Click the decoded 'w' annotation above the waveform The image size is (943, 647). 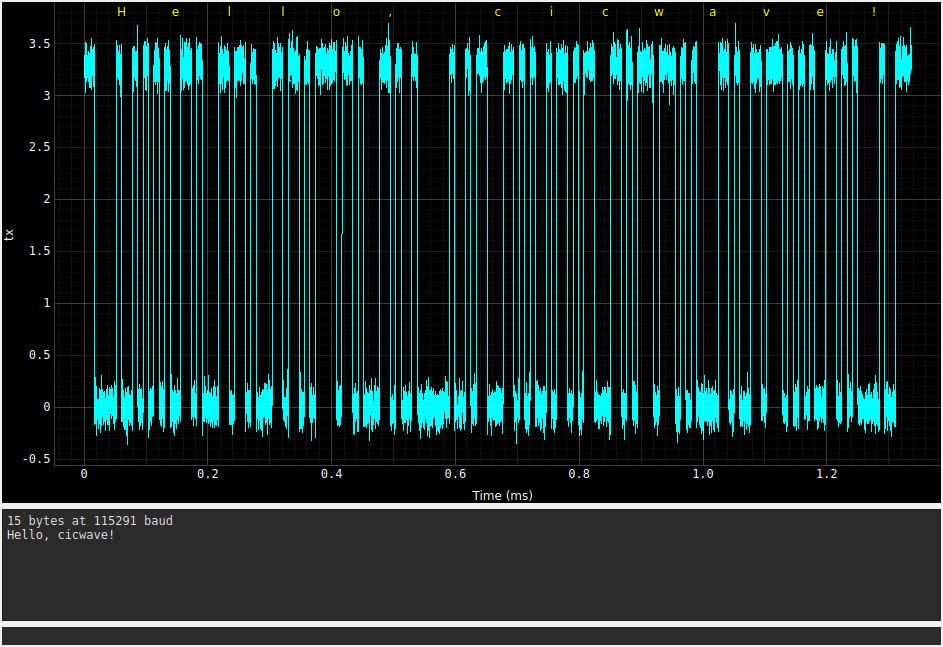pos(659,12)
